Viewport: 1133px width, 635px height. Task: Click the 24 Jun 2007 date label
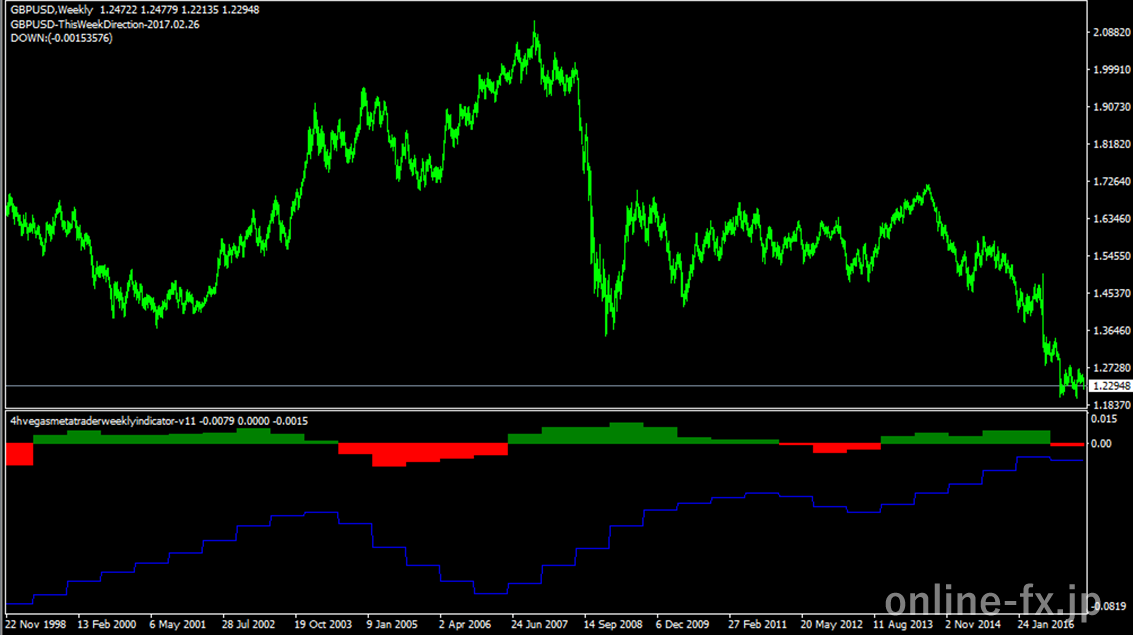pyautogui.click(x=540, y=624)
